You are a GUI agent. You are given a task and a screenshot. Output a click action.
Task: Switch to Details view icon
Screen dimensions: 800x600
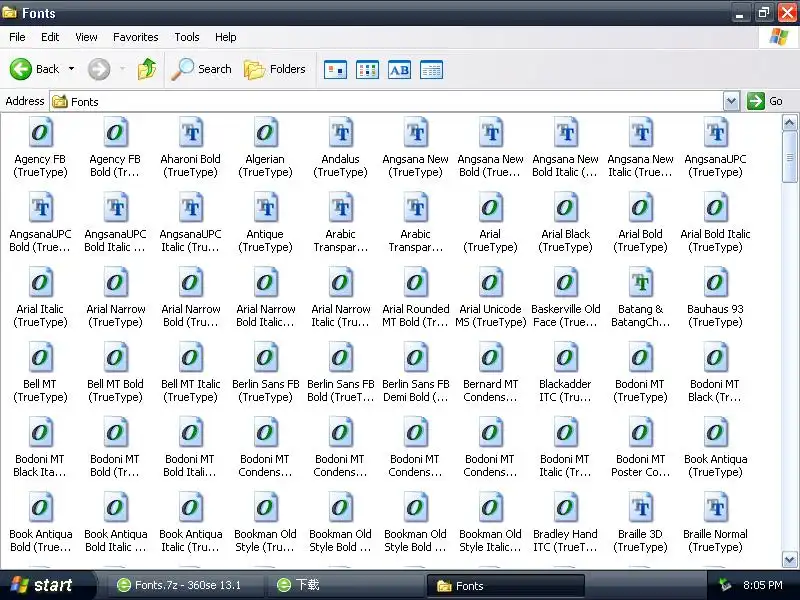pos(431,70)
